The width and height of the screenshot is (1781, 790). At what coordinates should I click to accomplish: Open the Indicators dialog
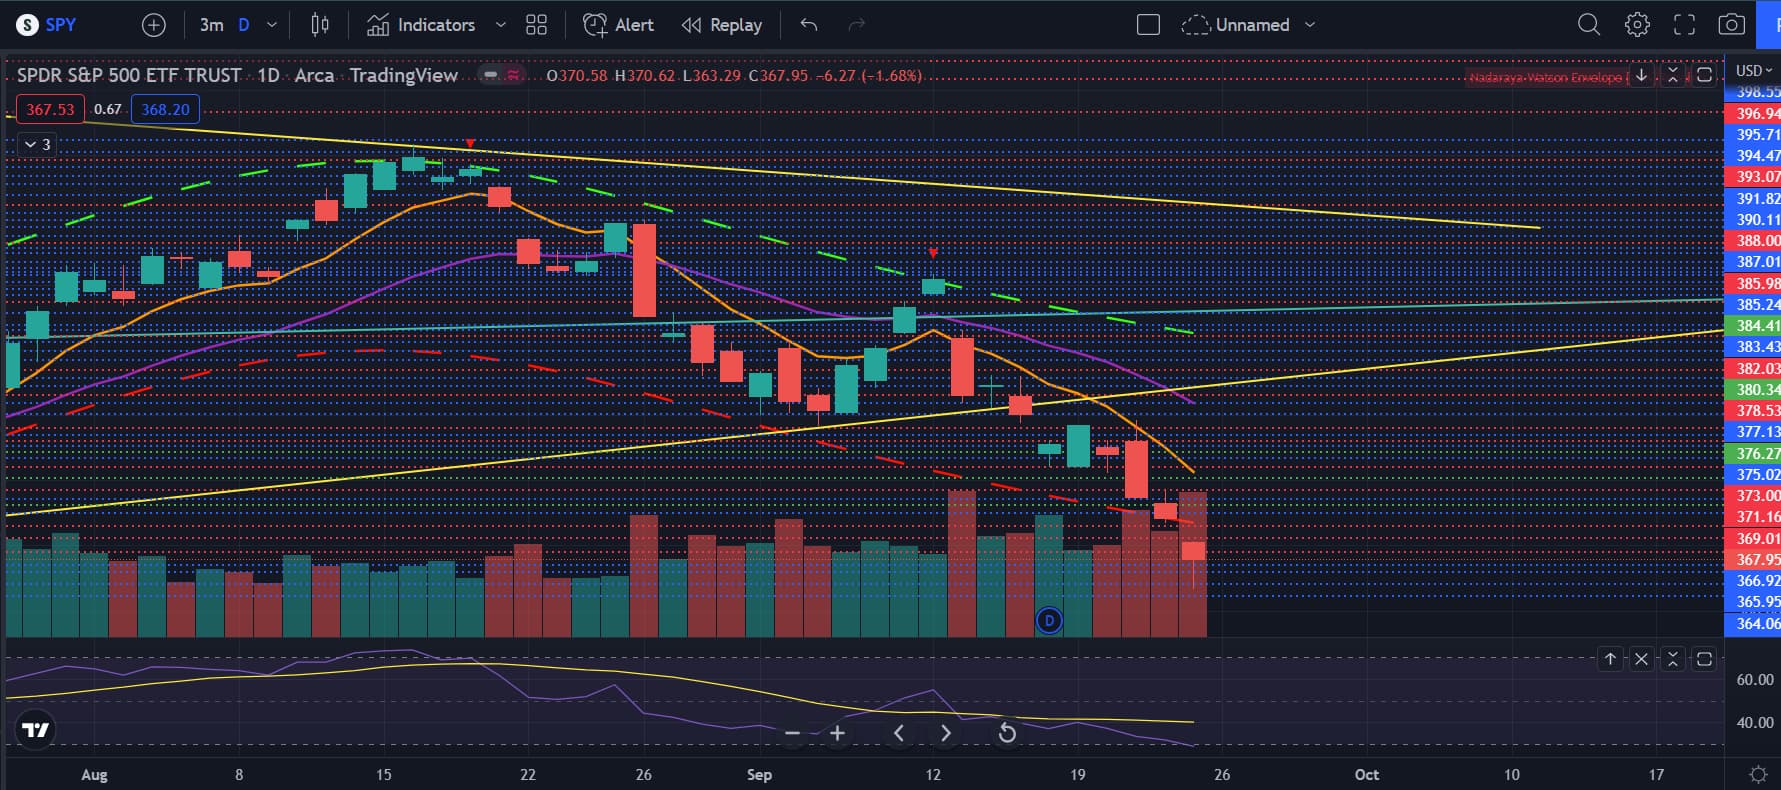coord(421,25)
